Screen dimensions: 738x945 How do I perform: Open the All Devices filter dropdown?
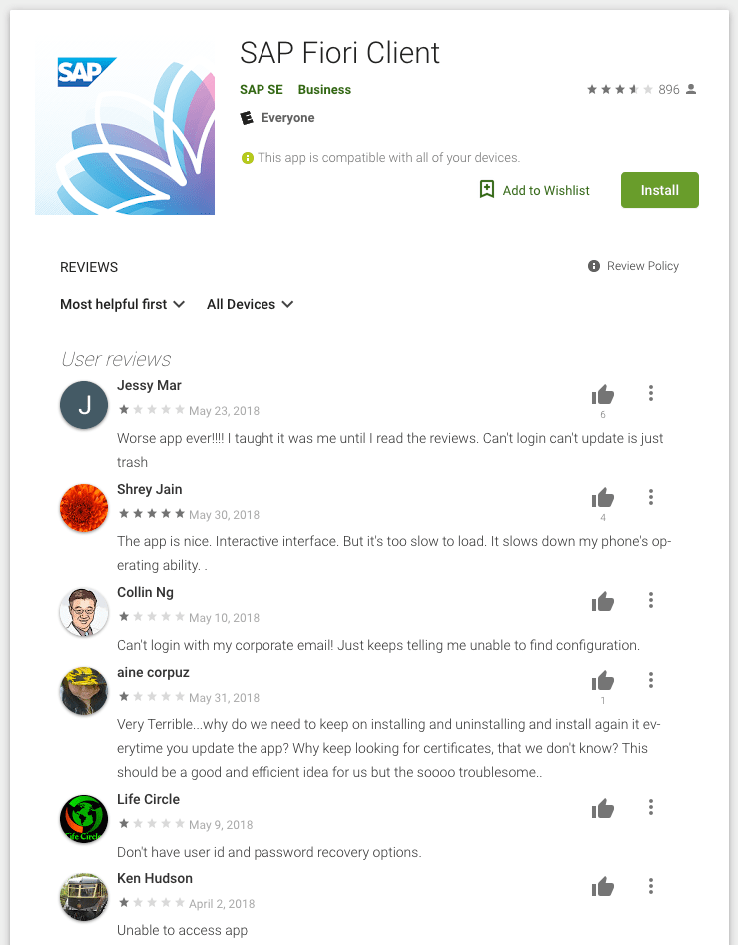click(x=250, y=304)
